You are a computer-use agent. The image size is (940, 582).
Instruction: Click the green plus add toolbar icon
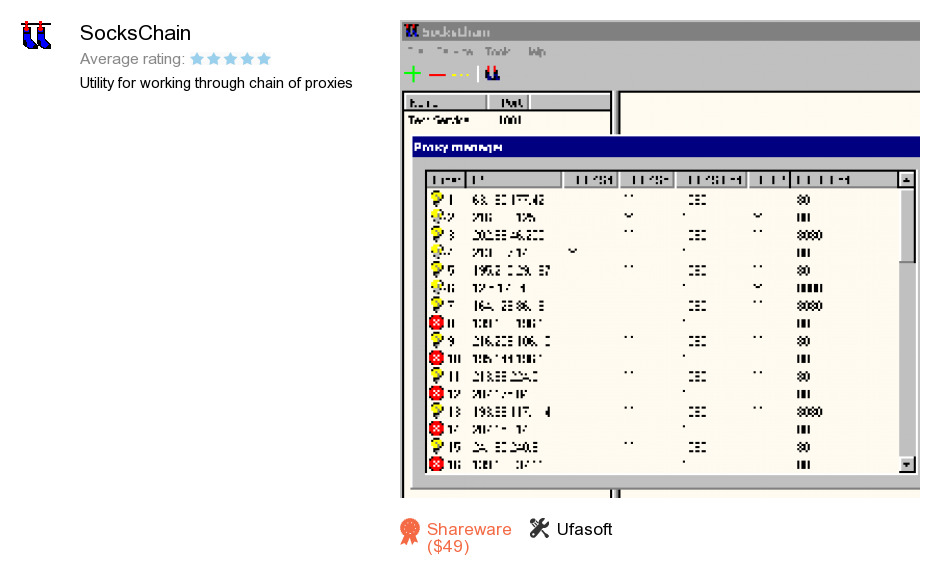point(412,74)
